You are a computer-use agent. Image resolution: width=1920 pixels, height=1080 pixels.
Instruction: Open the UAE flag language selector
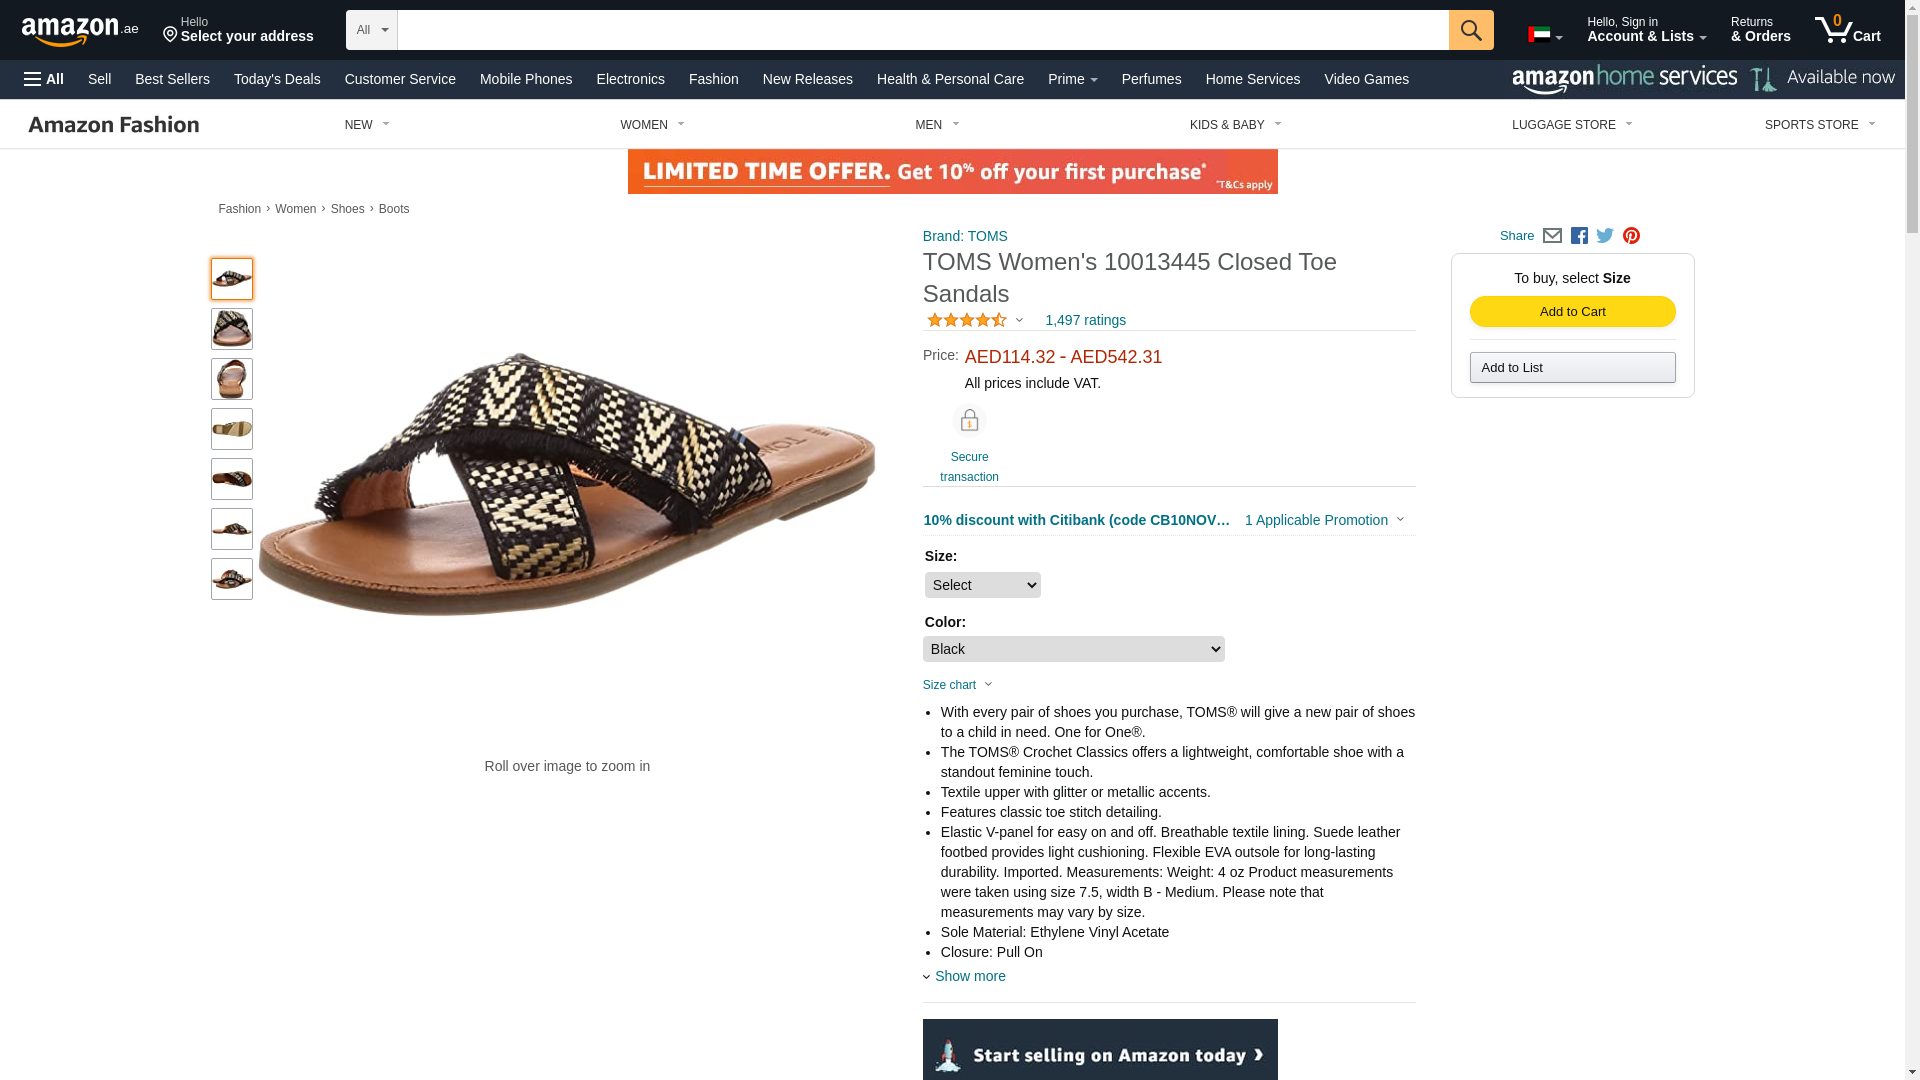point(1544,35)
